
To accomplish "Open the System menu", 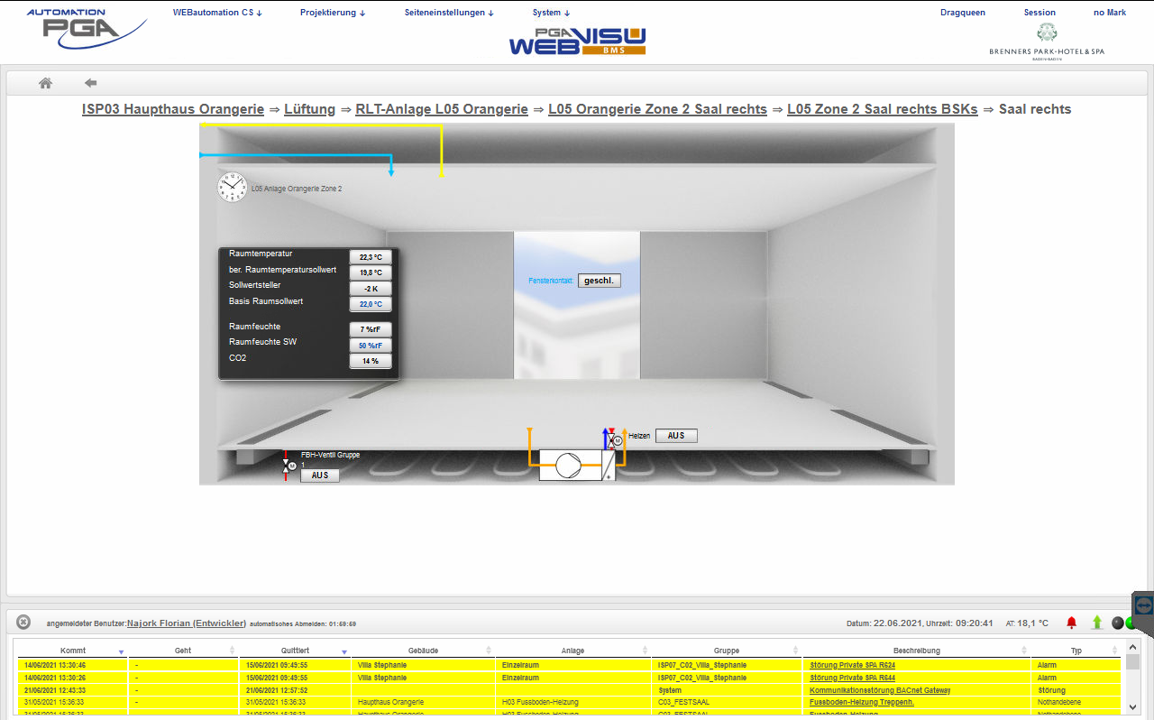I will point(551,13).
